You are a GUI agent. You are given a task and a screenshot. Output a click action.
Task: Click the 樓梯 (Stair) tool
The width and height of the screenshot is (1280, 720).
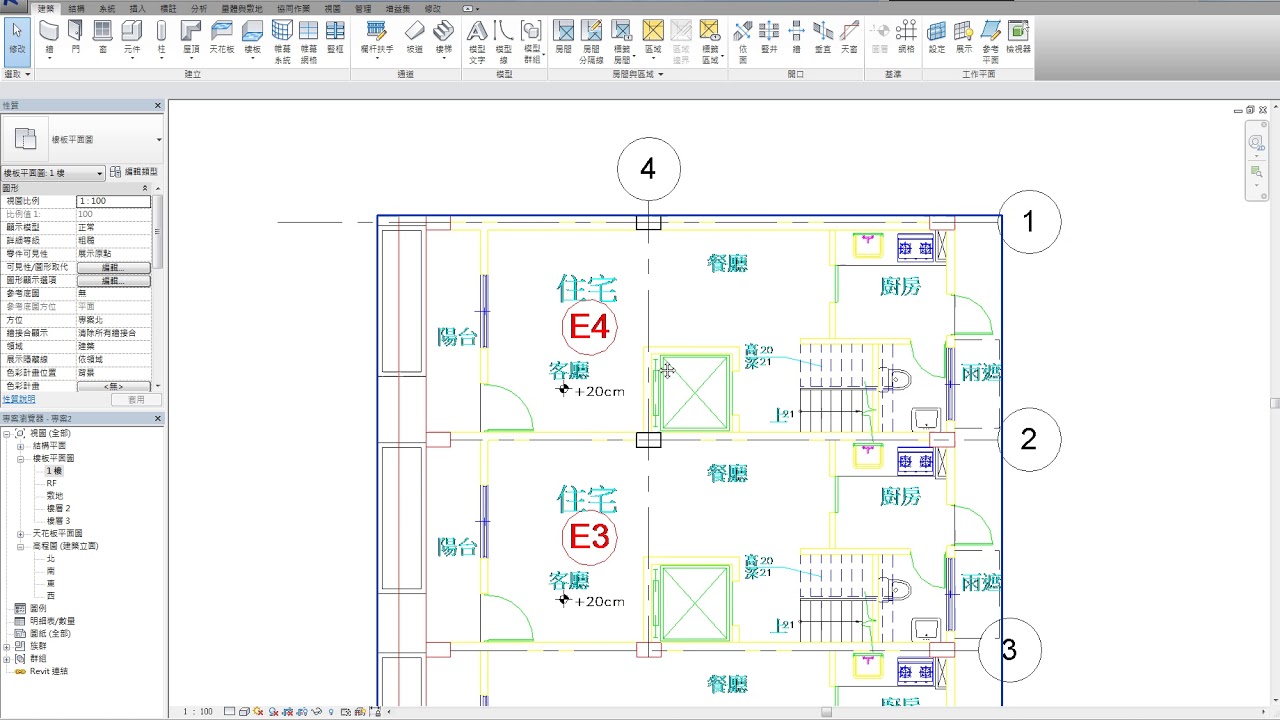click(444, 39)
